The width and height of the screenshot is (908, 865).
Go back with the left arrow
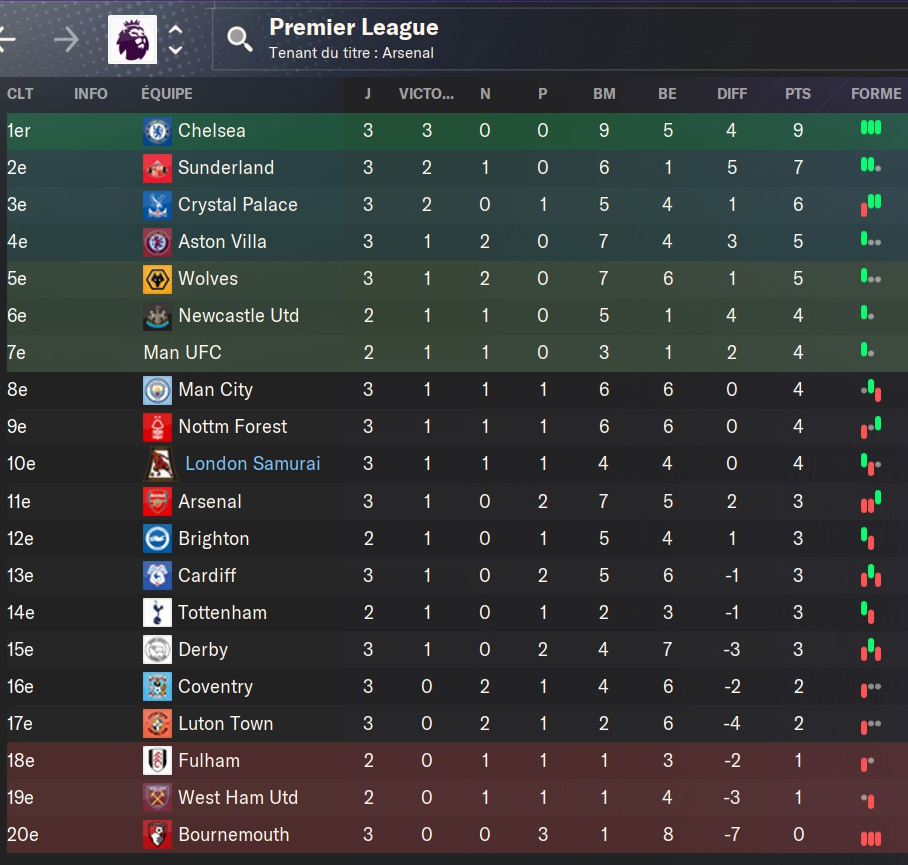7,39
